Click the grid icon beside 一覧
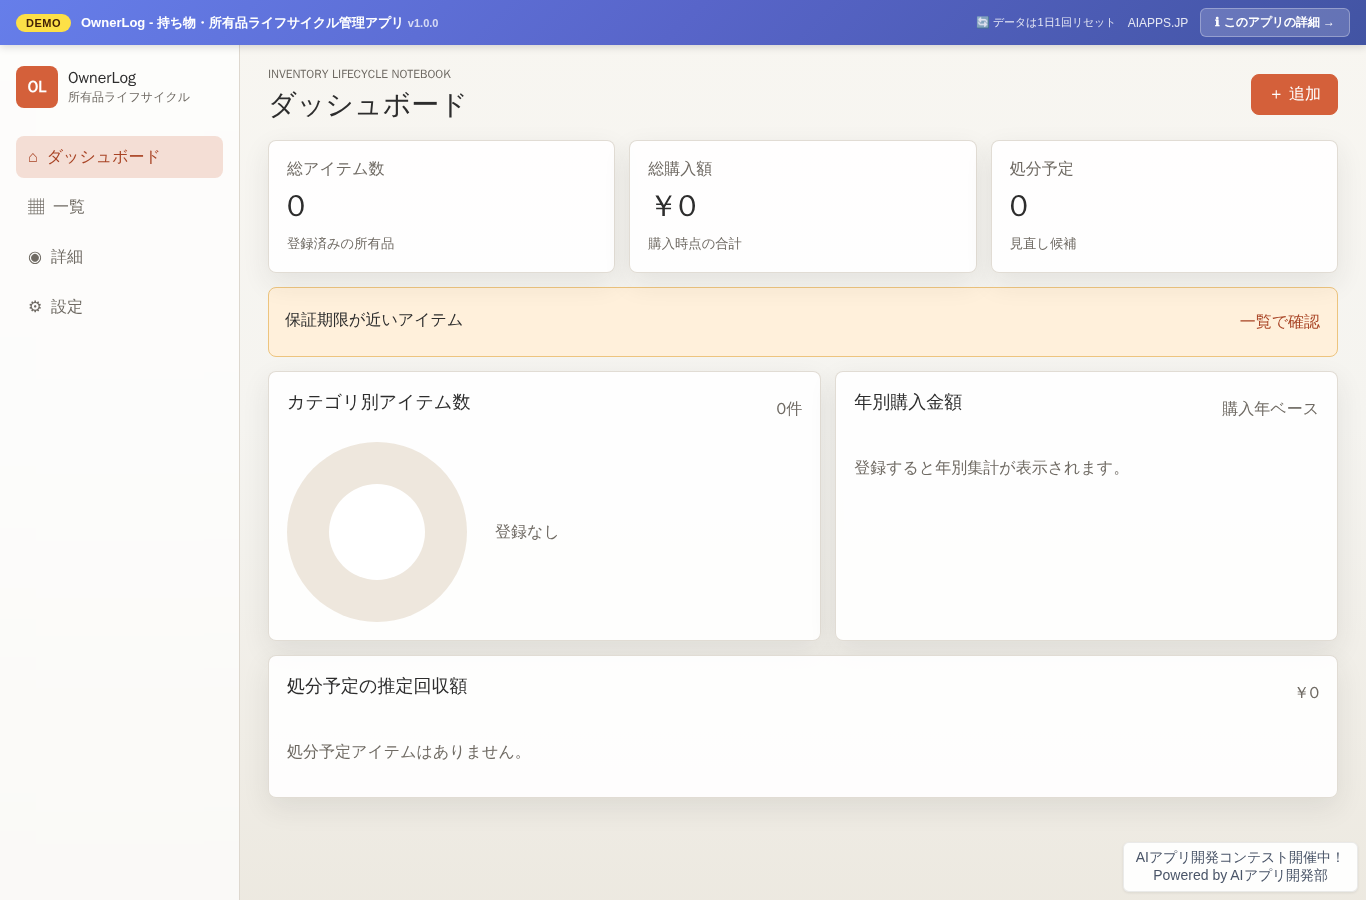The height and width of the screenshot is (900, 1366). tap(36, 207)
